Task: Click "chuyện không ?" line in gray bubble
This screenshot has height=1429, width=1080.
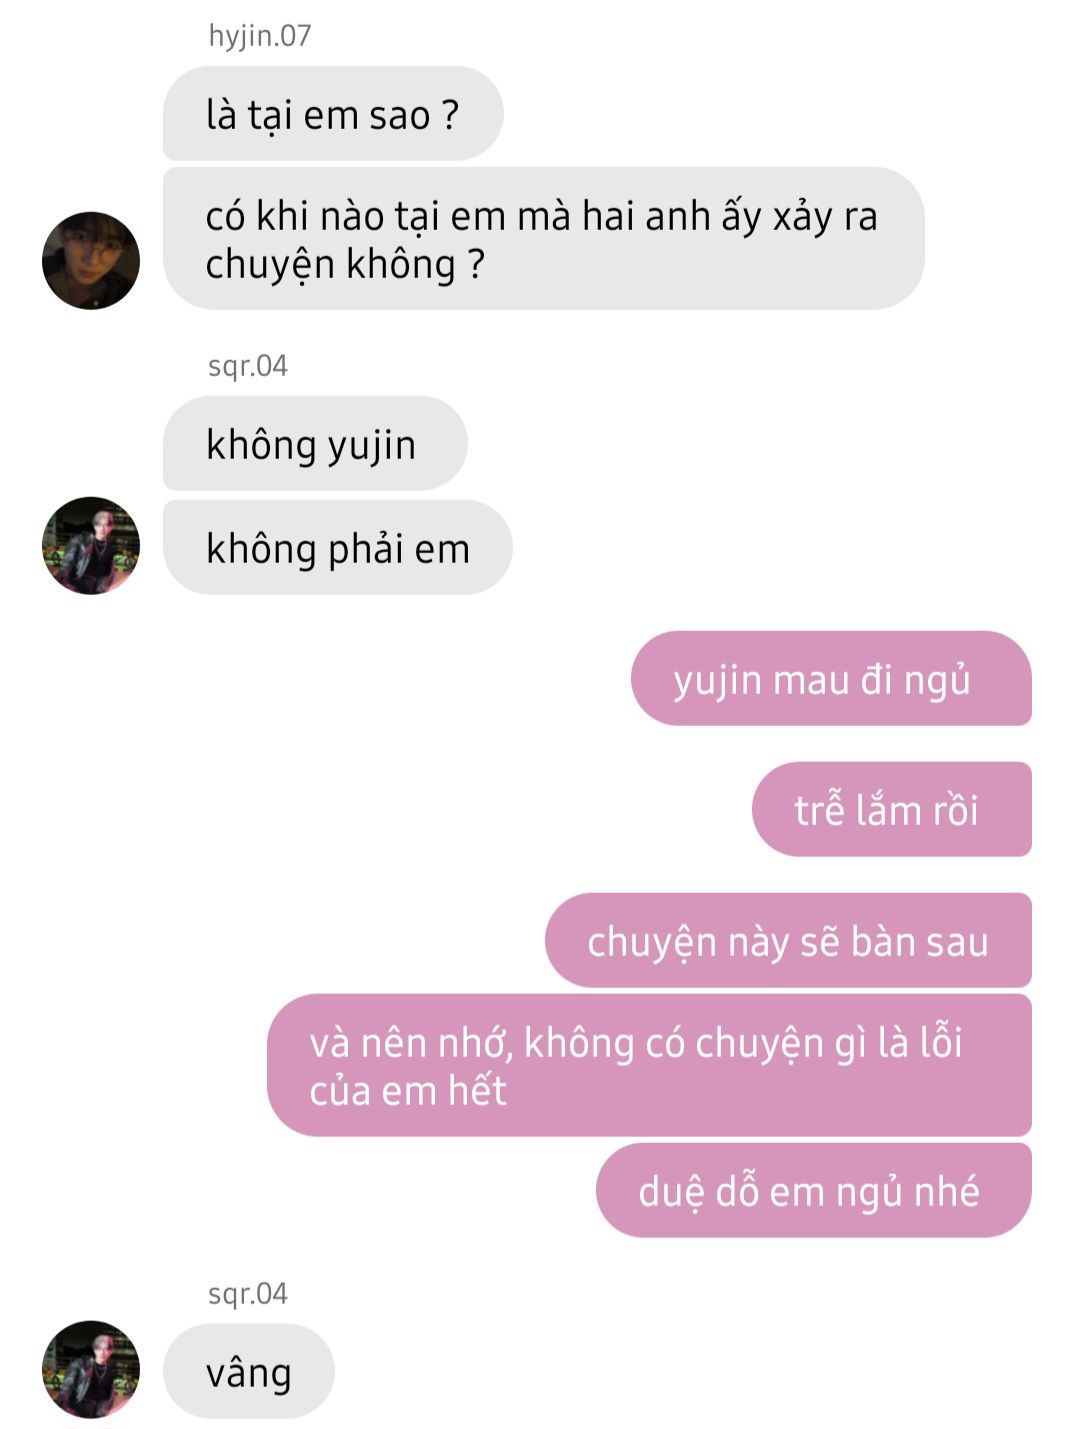Action: (345, 264)
